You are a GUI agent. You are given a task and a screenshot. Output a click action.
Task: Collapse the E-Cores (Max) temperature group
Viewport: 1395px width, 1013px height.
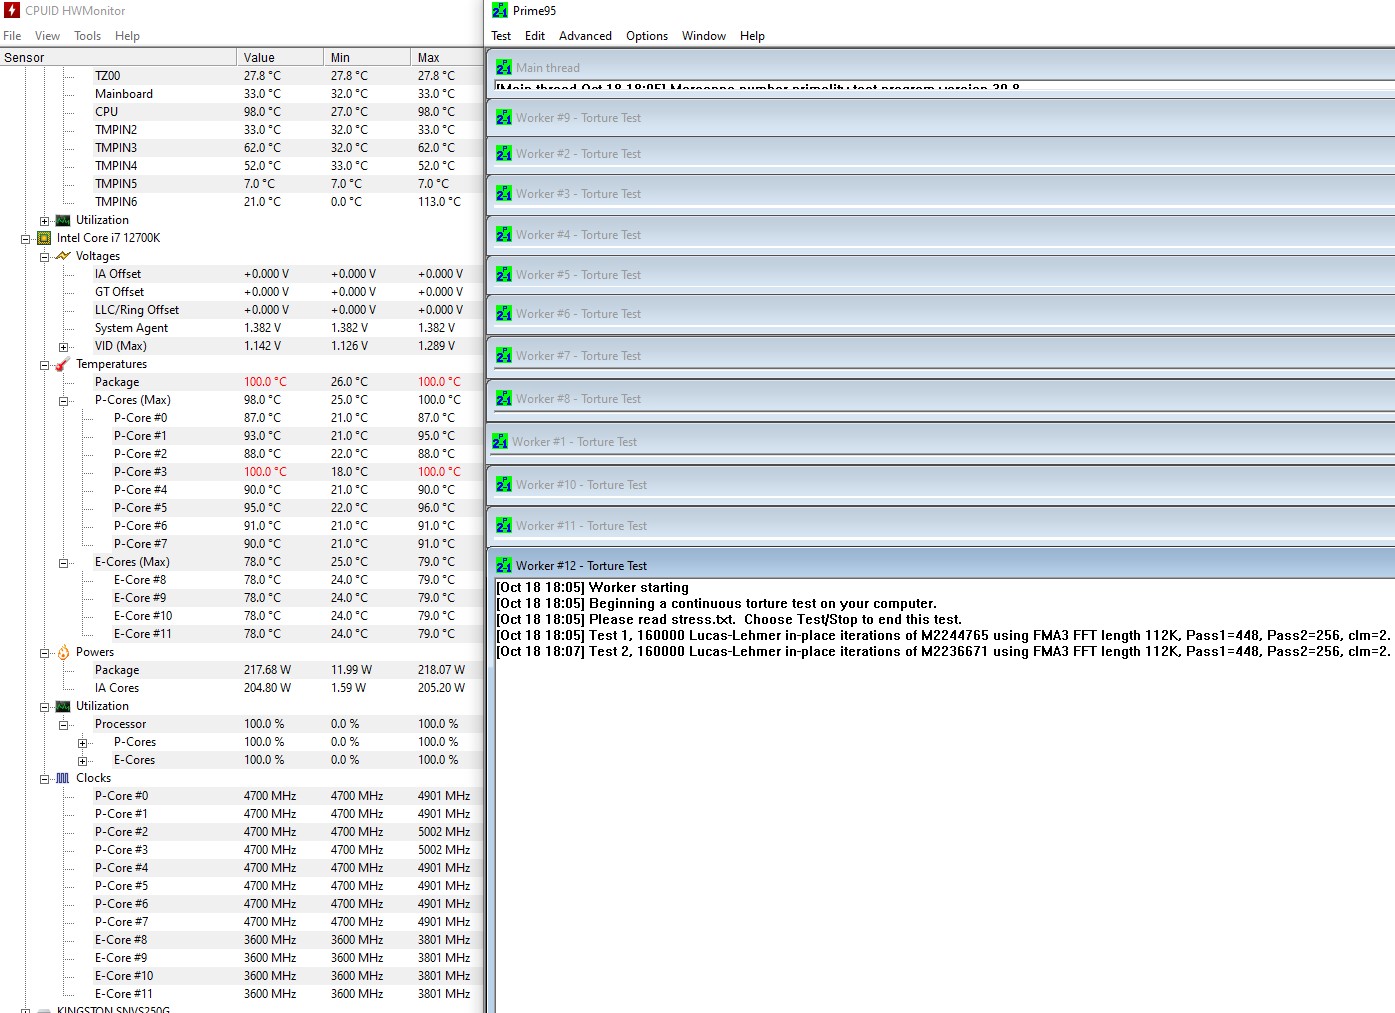pos(64,563)
